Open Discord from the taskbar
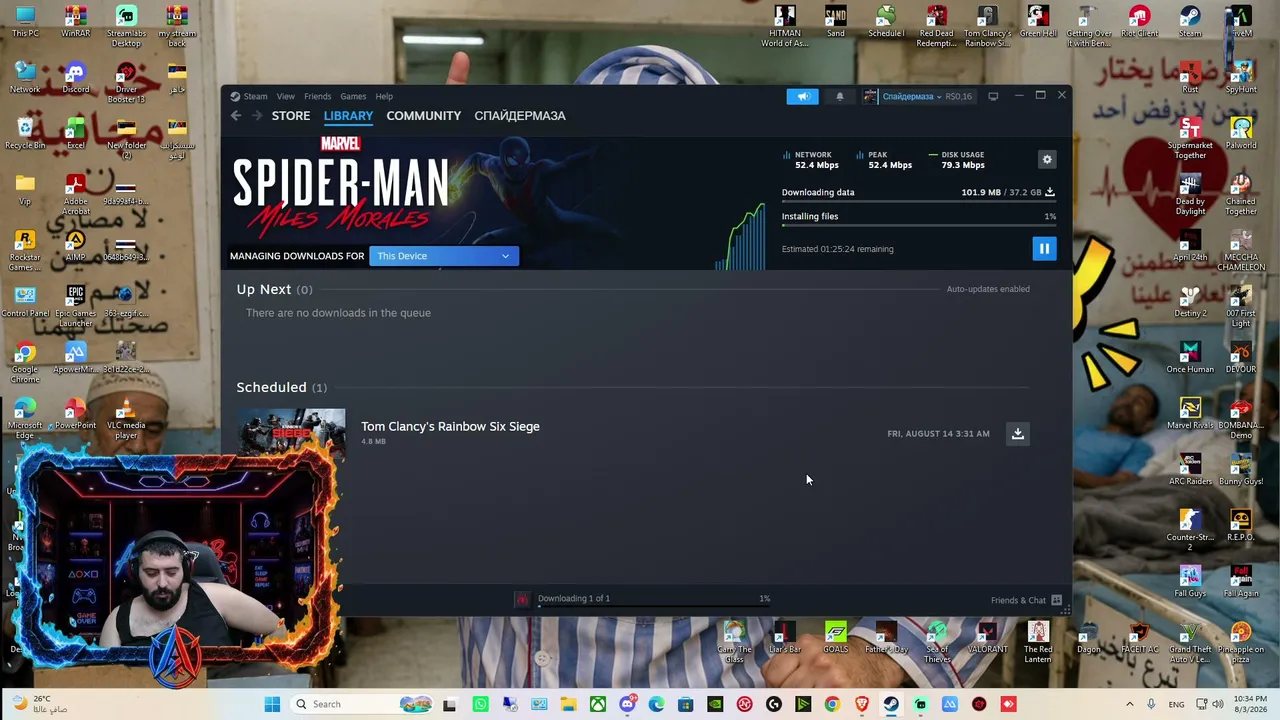The height and width of the screenshot is (720, 1280). point(627,704)
